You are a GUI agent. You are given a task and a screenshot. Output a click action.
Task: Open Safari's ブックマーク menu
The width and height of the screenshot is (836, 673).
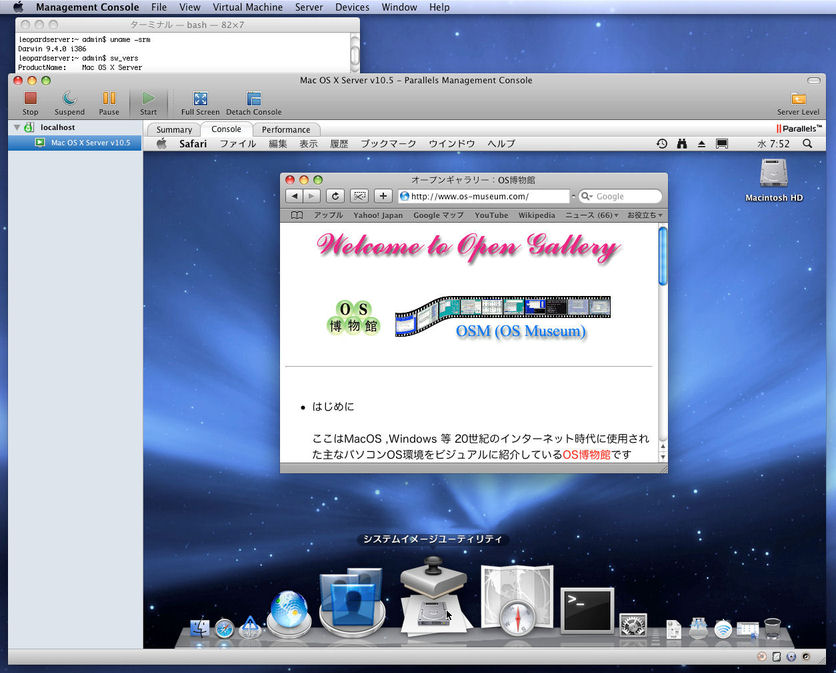tap(388, 143)
